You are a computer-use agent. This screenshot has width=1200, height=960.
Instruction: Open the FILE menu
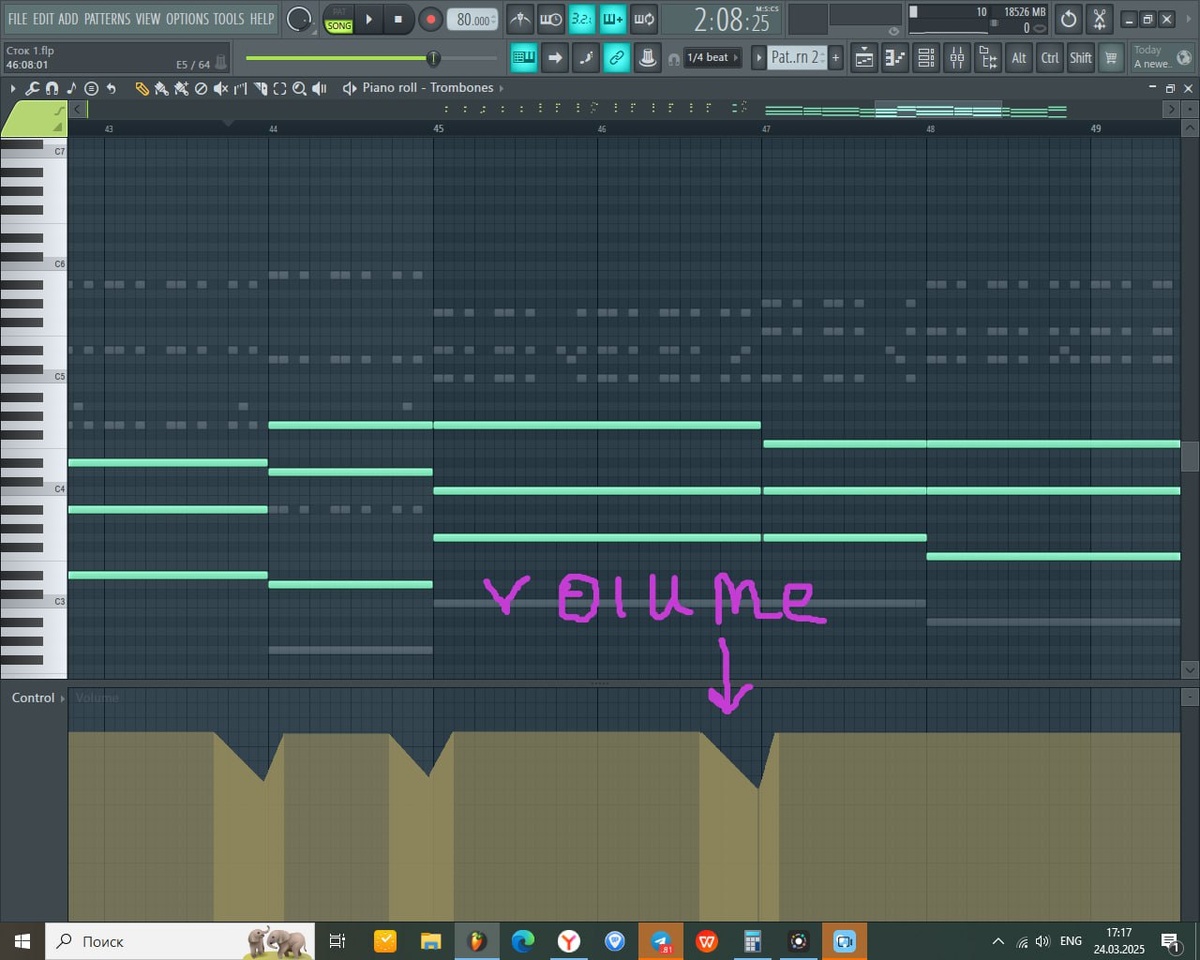coord(18,19)
